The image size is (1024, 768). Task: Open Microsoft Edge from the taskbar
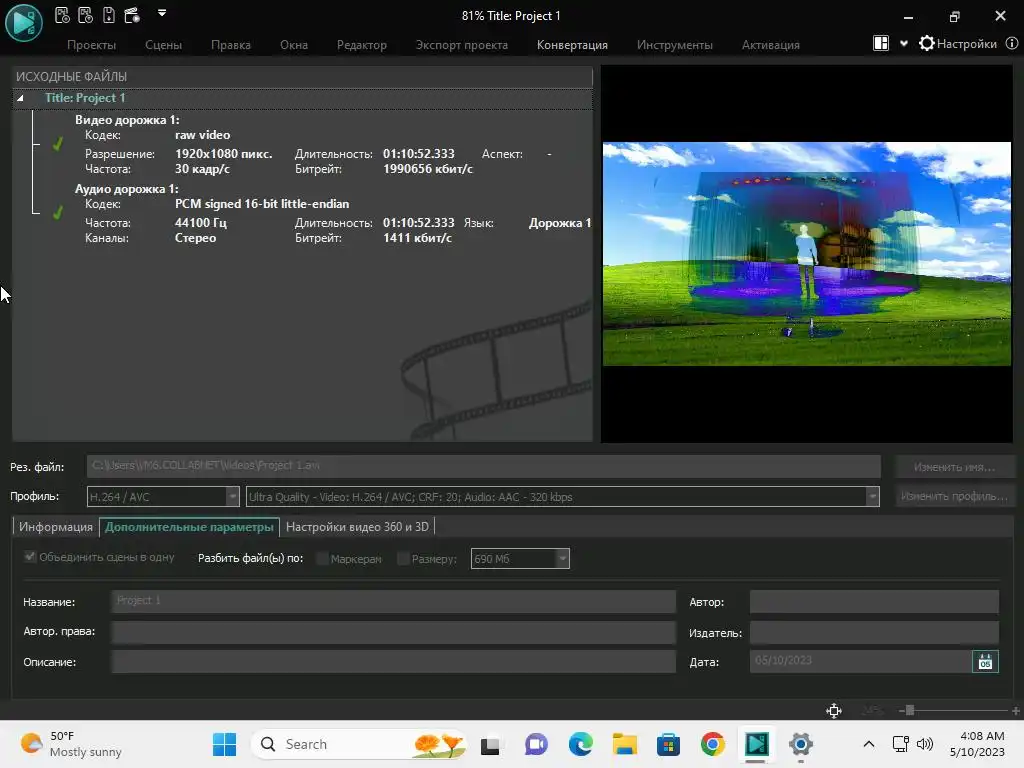click(580, 744)
